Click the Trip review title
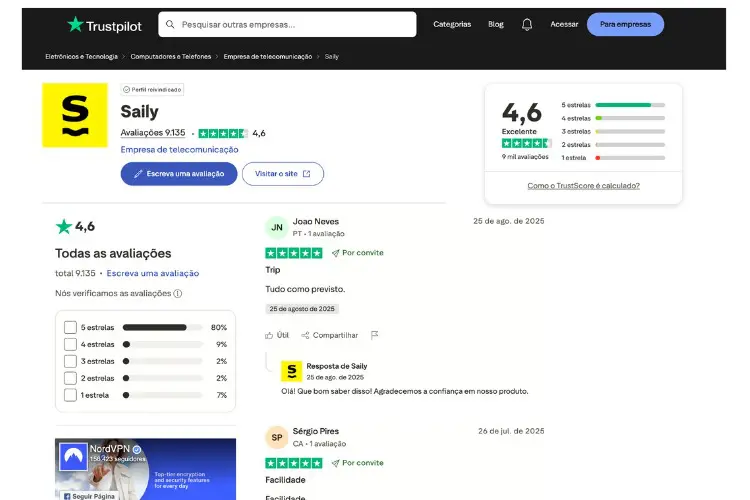This screenshot has height=500, width=750. (x=273, y=270)
